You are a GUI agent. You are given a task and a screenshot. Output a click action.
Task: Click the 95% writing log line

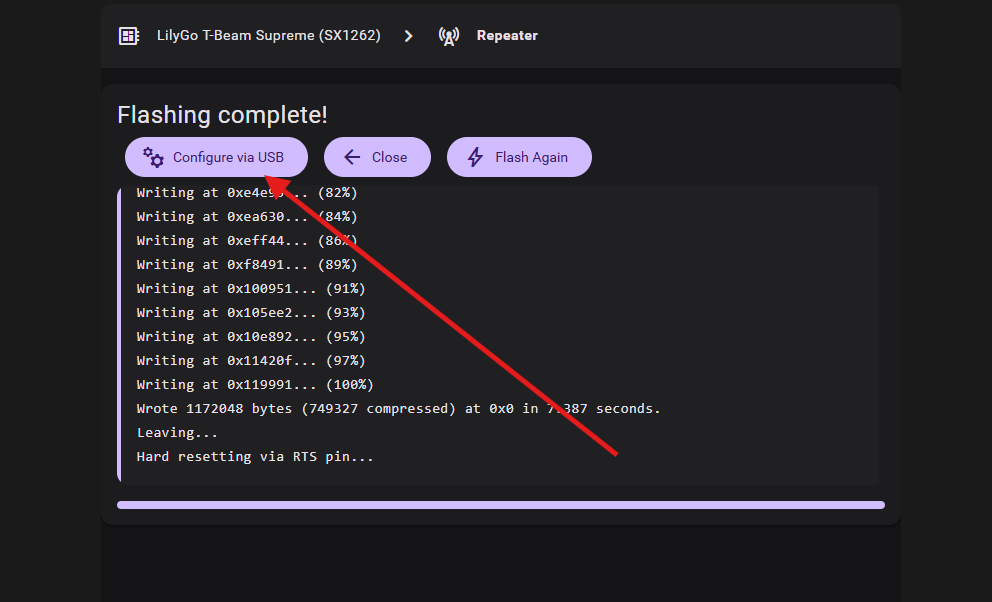251,337
